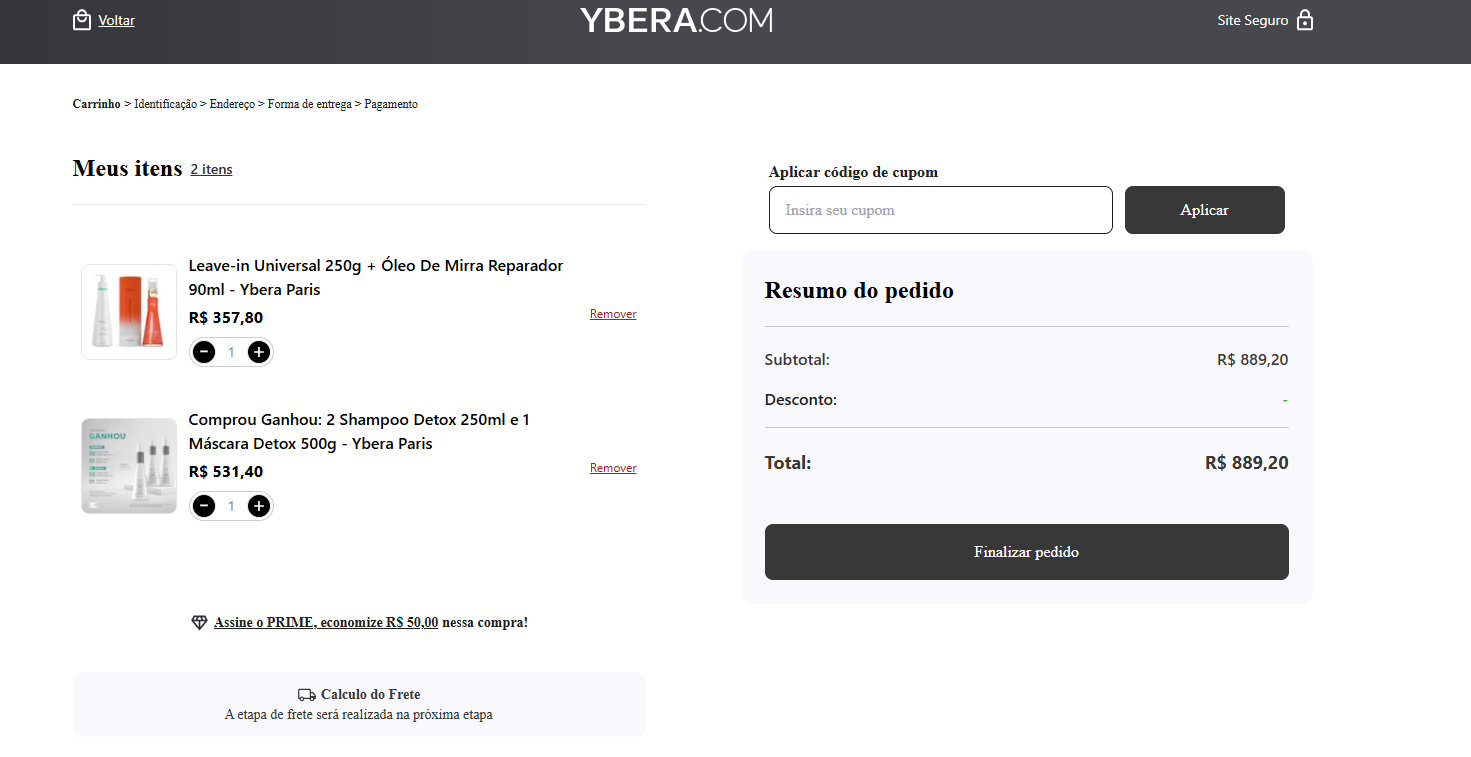Image resolution: width=1471 pixels, height=757 pixels.
Task: Remove the Comprou Ganhou Detox kit
Action: [x=613, y=468]
